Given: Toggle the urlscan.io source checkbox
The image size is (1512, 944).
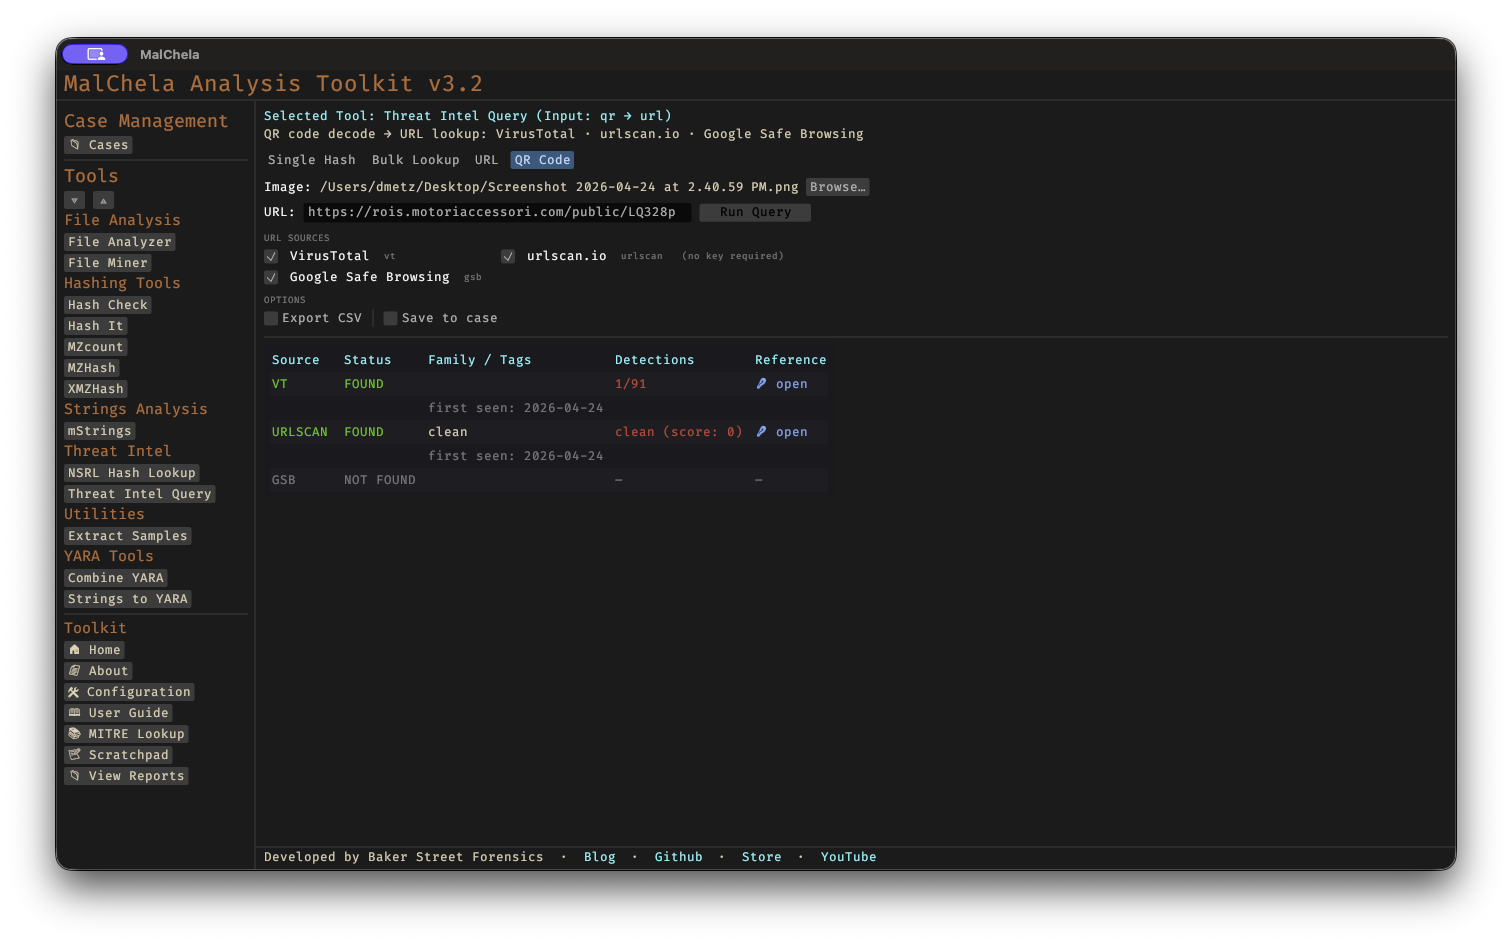Looking at the screenshot, I should pos(508,256).
